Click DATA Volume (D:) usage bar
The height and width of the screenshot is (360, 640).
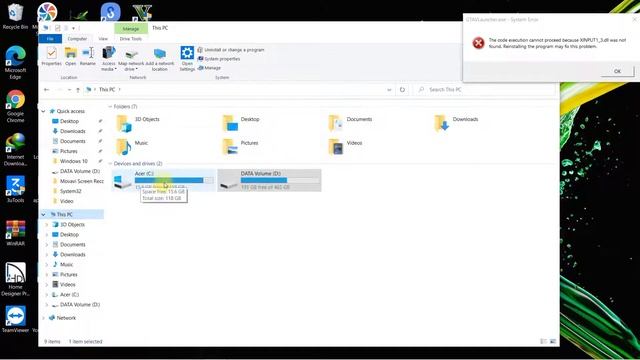point(280,180)
